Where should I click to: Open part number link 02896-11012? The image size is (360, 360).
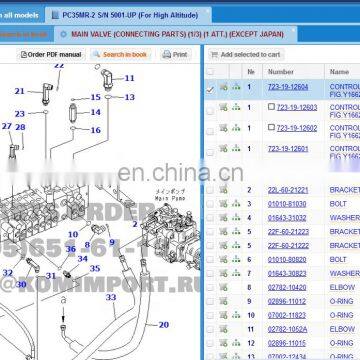287,301
